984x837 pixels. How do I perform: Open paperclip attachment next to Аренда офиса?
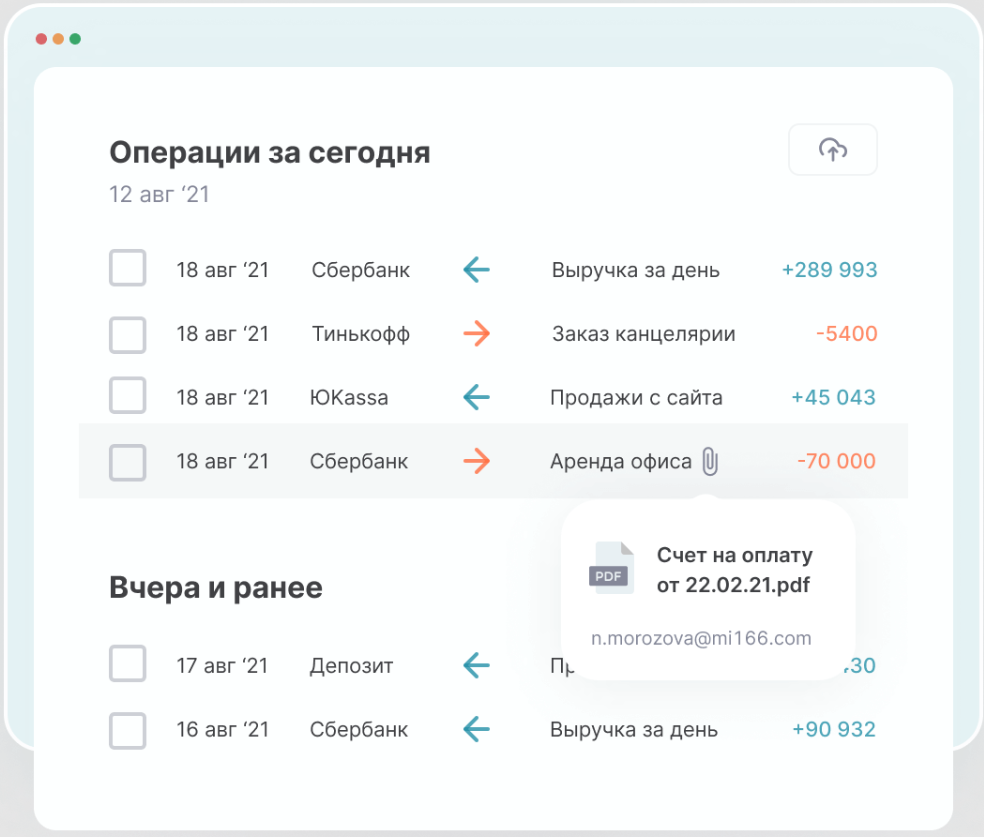coord(710,461)
